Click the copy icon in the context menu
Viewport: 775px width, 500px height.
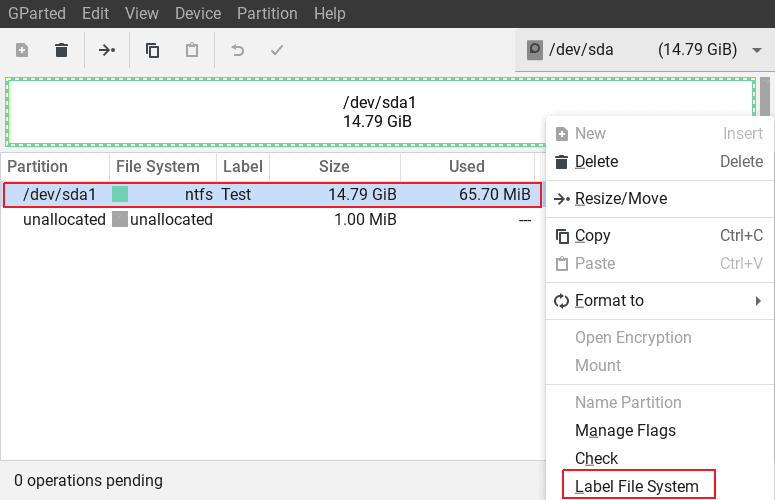[562, 236]
